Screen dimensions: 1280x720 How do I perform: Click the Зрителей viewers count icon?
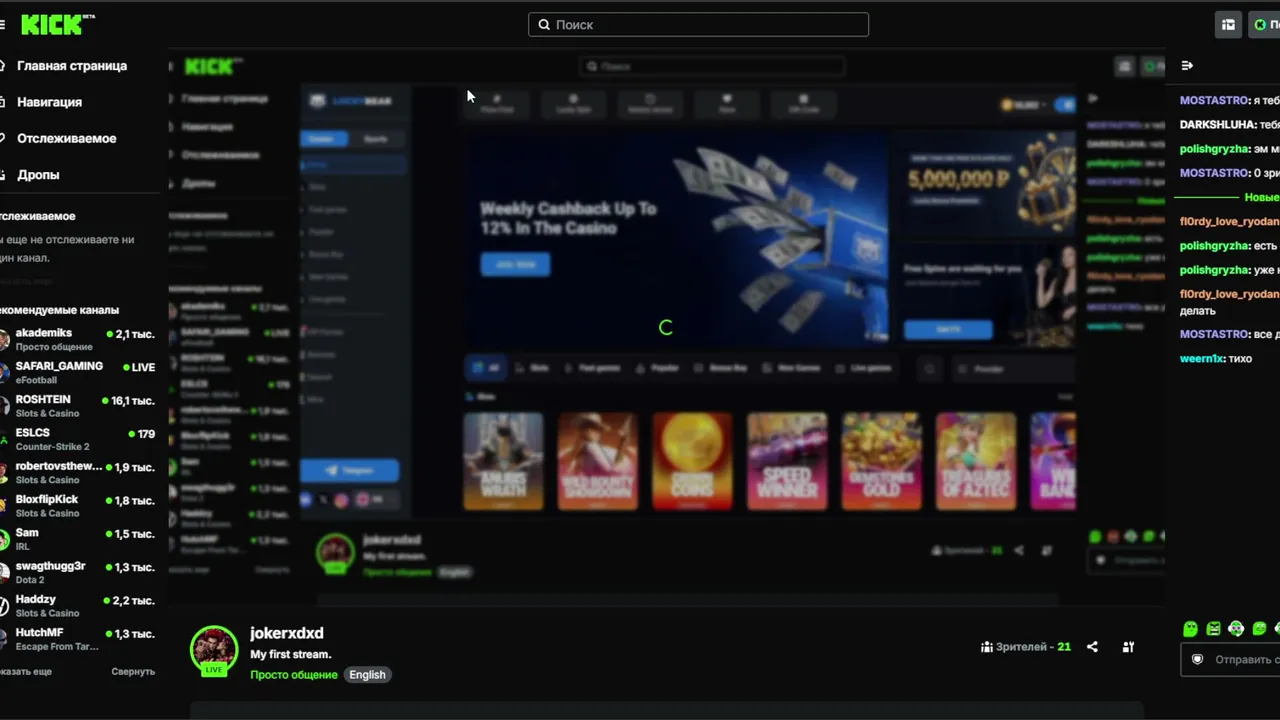[x=987, y=647]
